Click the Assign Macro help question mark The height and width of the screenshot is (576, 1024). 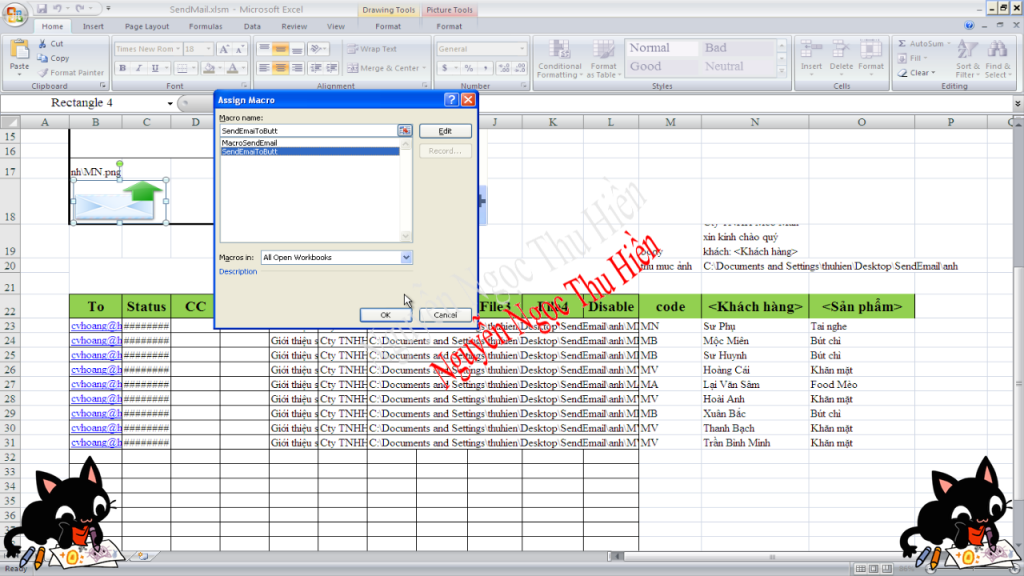(x=452, y=100)
